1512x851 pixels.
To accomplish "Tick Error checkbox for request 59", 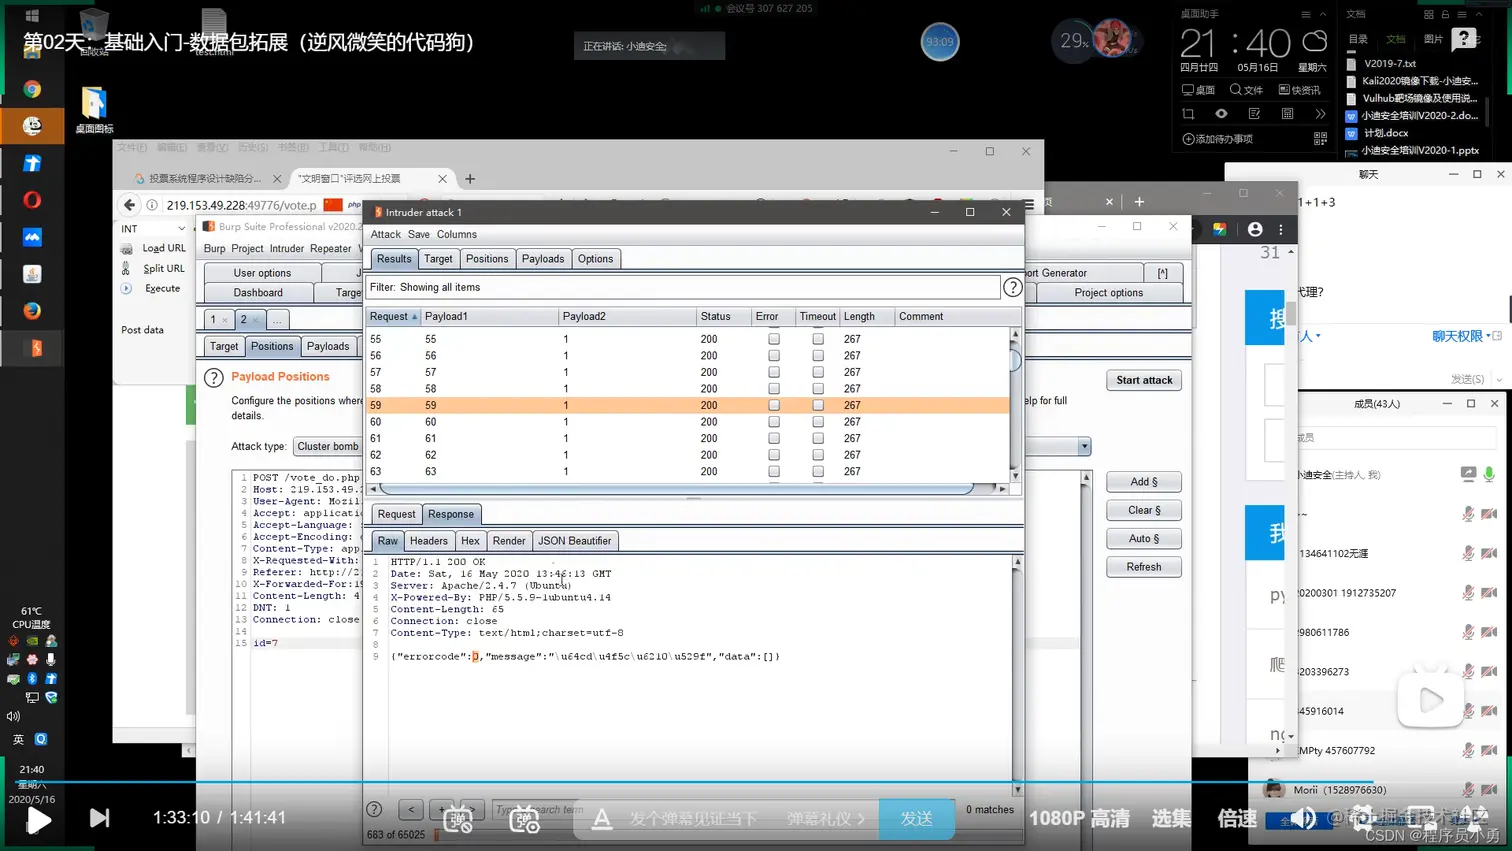I will (x=774, y=405).
